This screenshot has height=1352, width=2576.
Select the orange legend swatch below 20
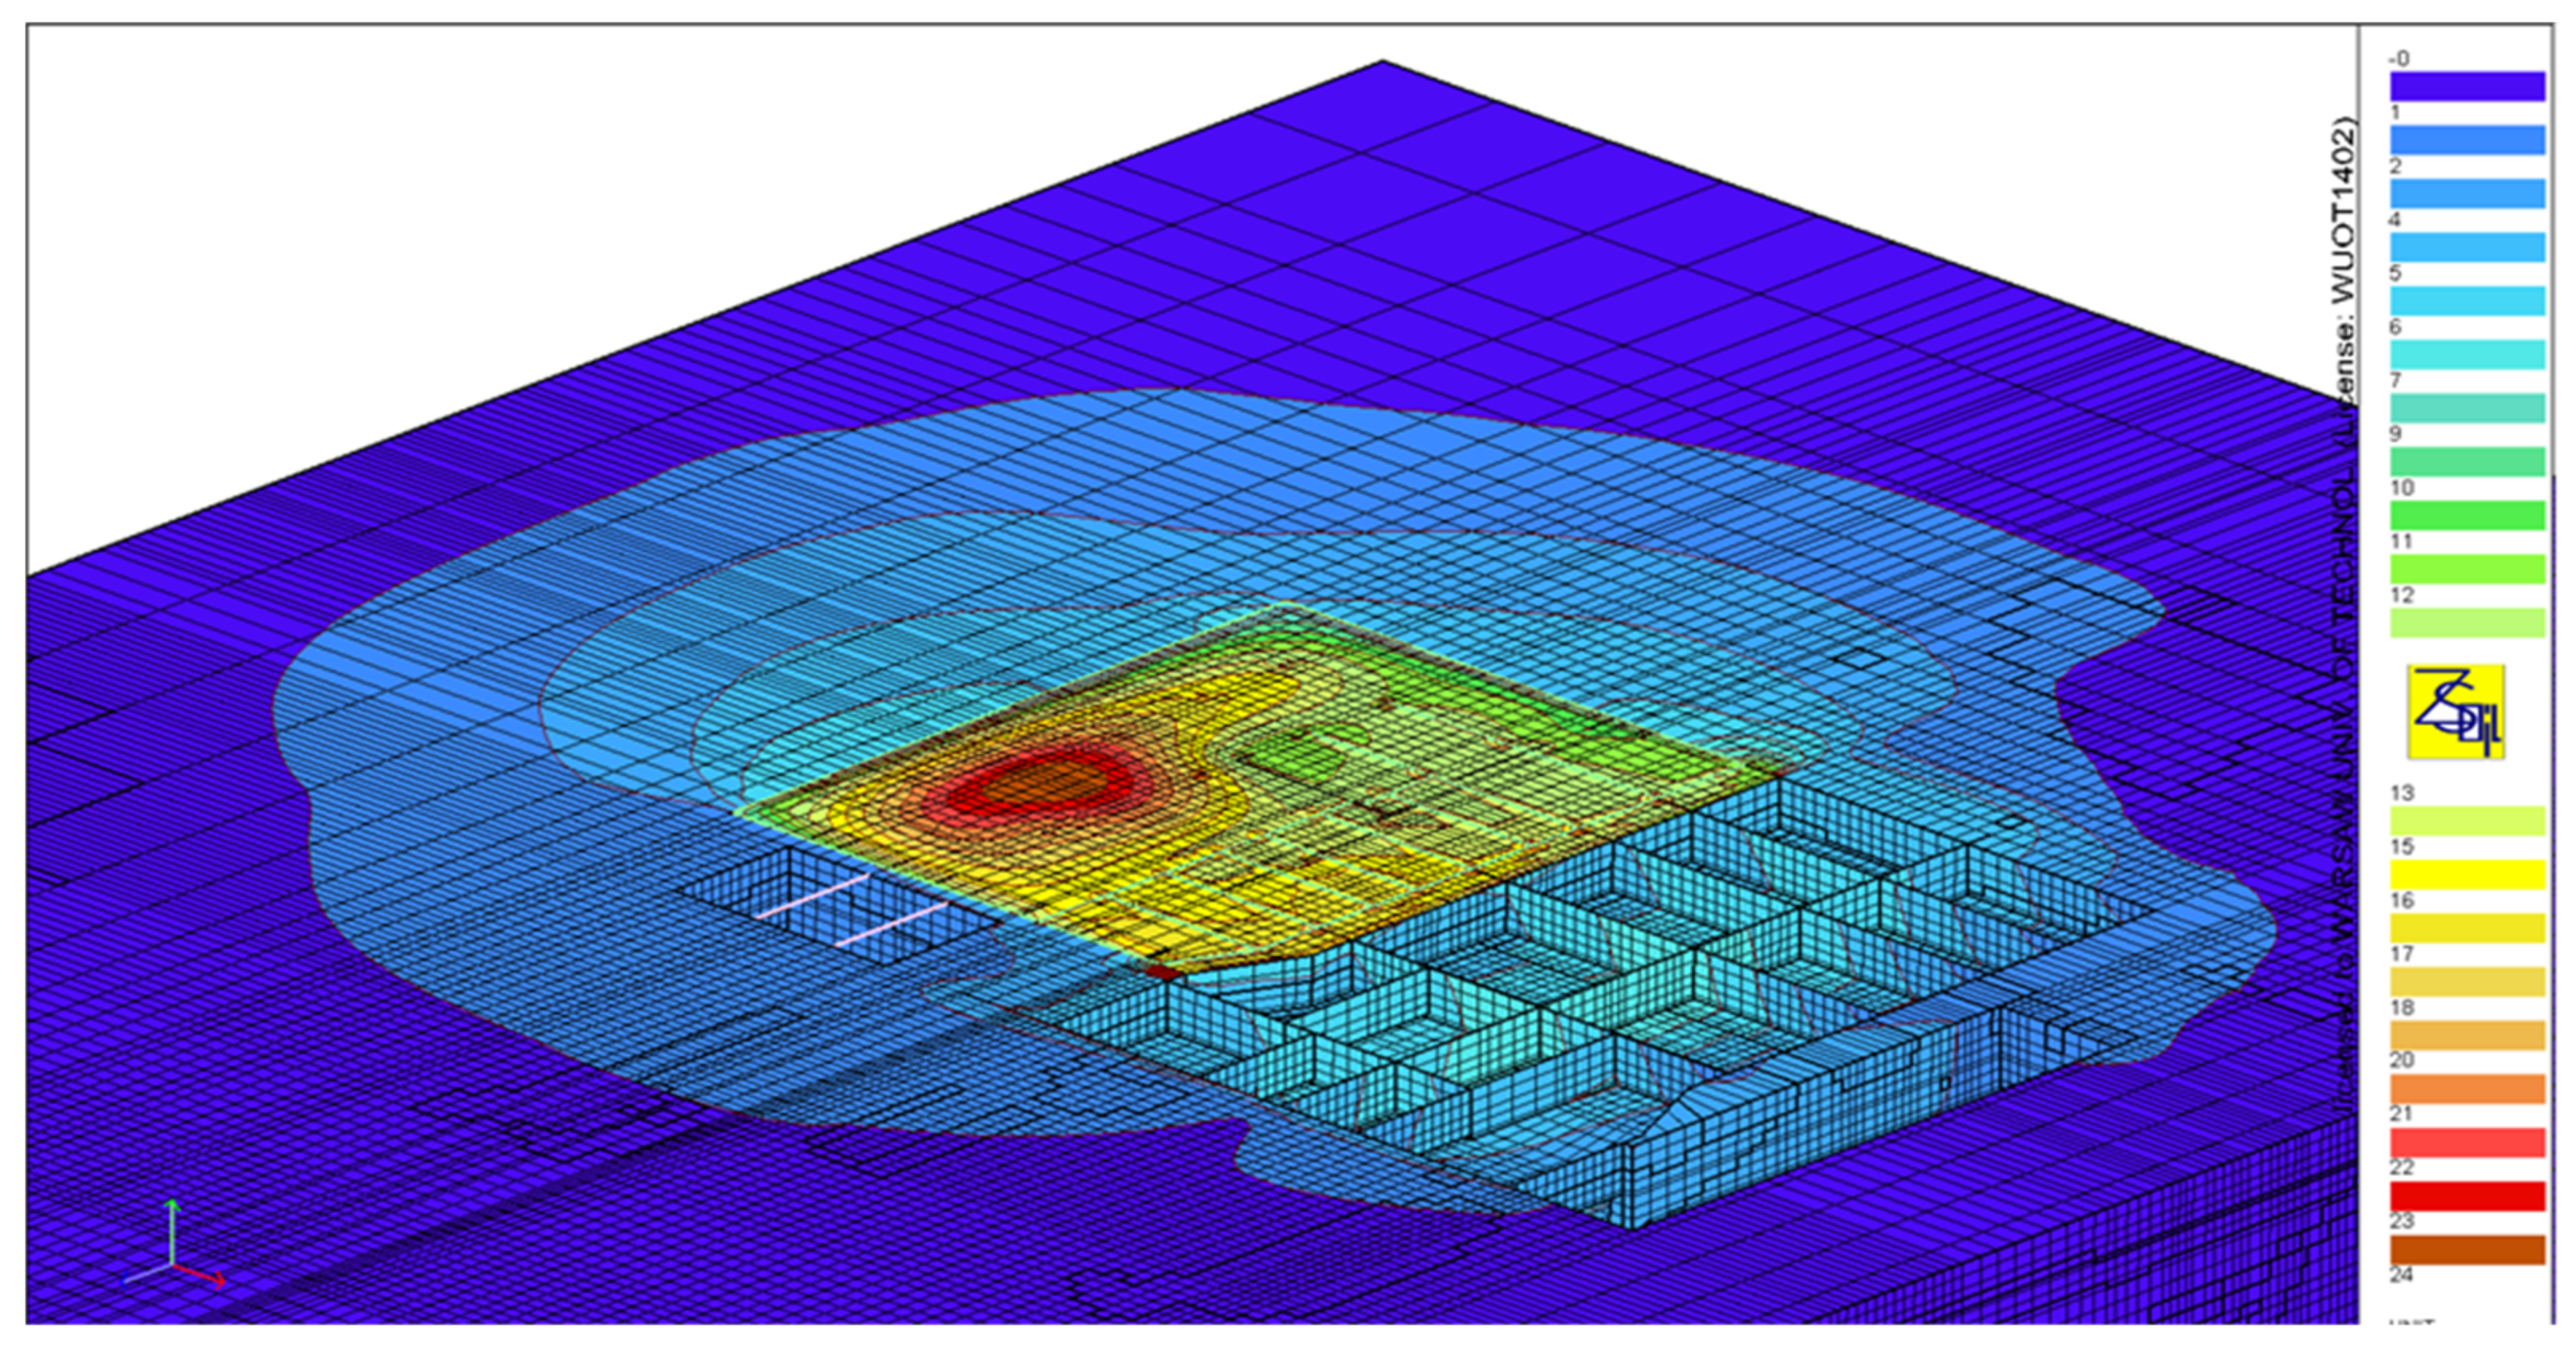click(x=2467, y=1089)
